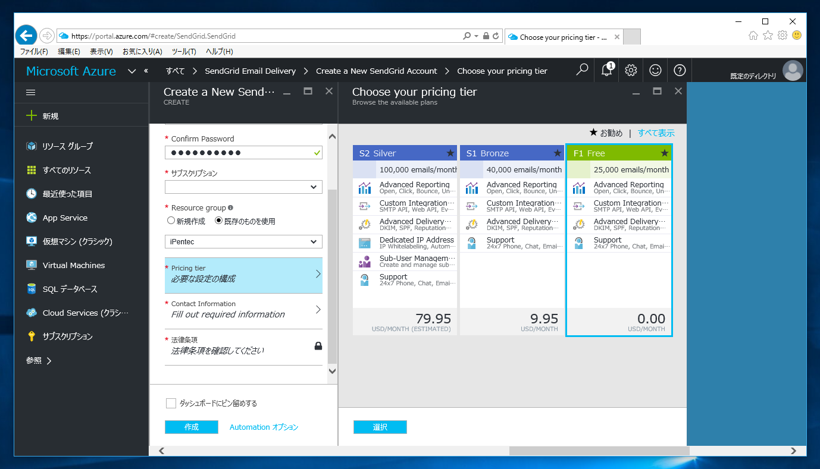
Task: Select the S2 Silver pricing card header
Action: (405, 153)
